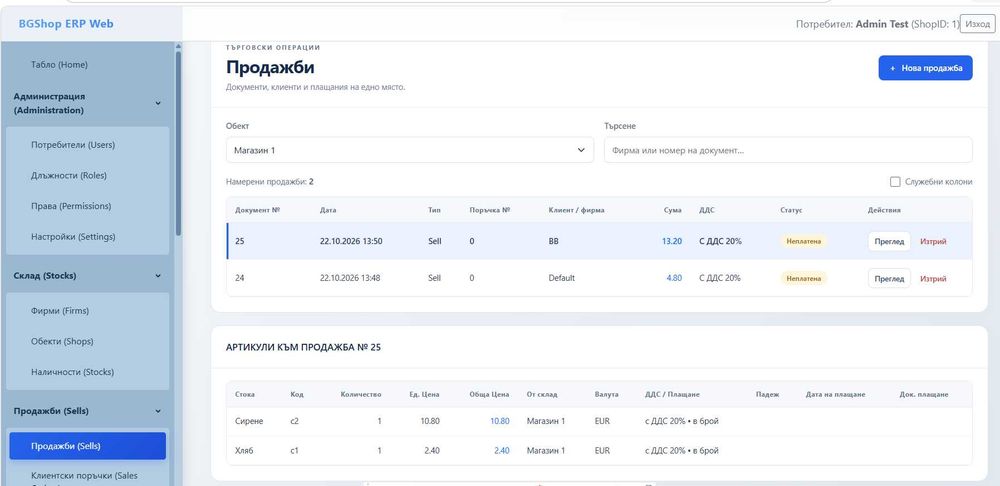Delete sale 25 with Изтрий
This screenshot has width=1000, height=486.
coord(933,241)
